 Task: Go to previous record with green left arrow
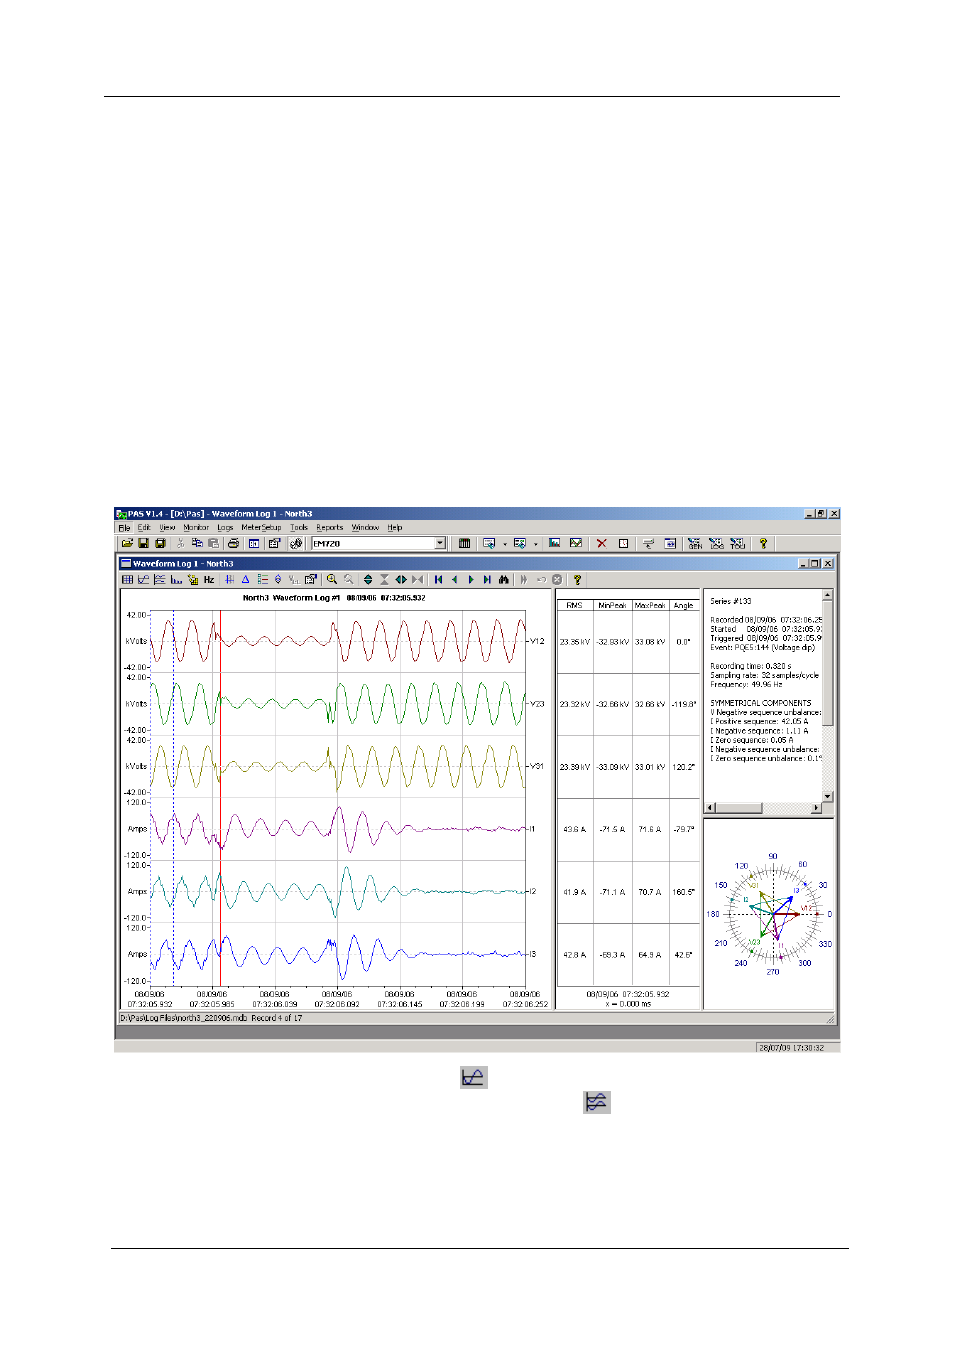pos(455,579)
